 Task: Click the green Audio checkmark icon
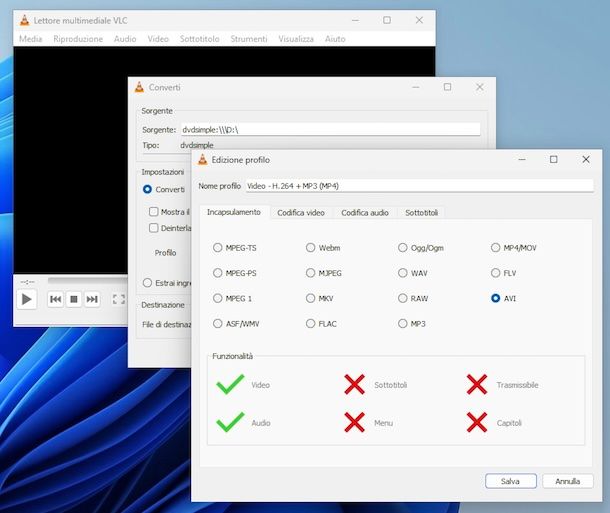coord(230,422)
